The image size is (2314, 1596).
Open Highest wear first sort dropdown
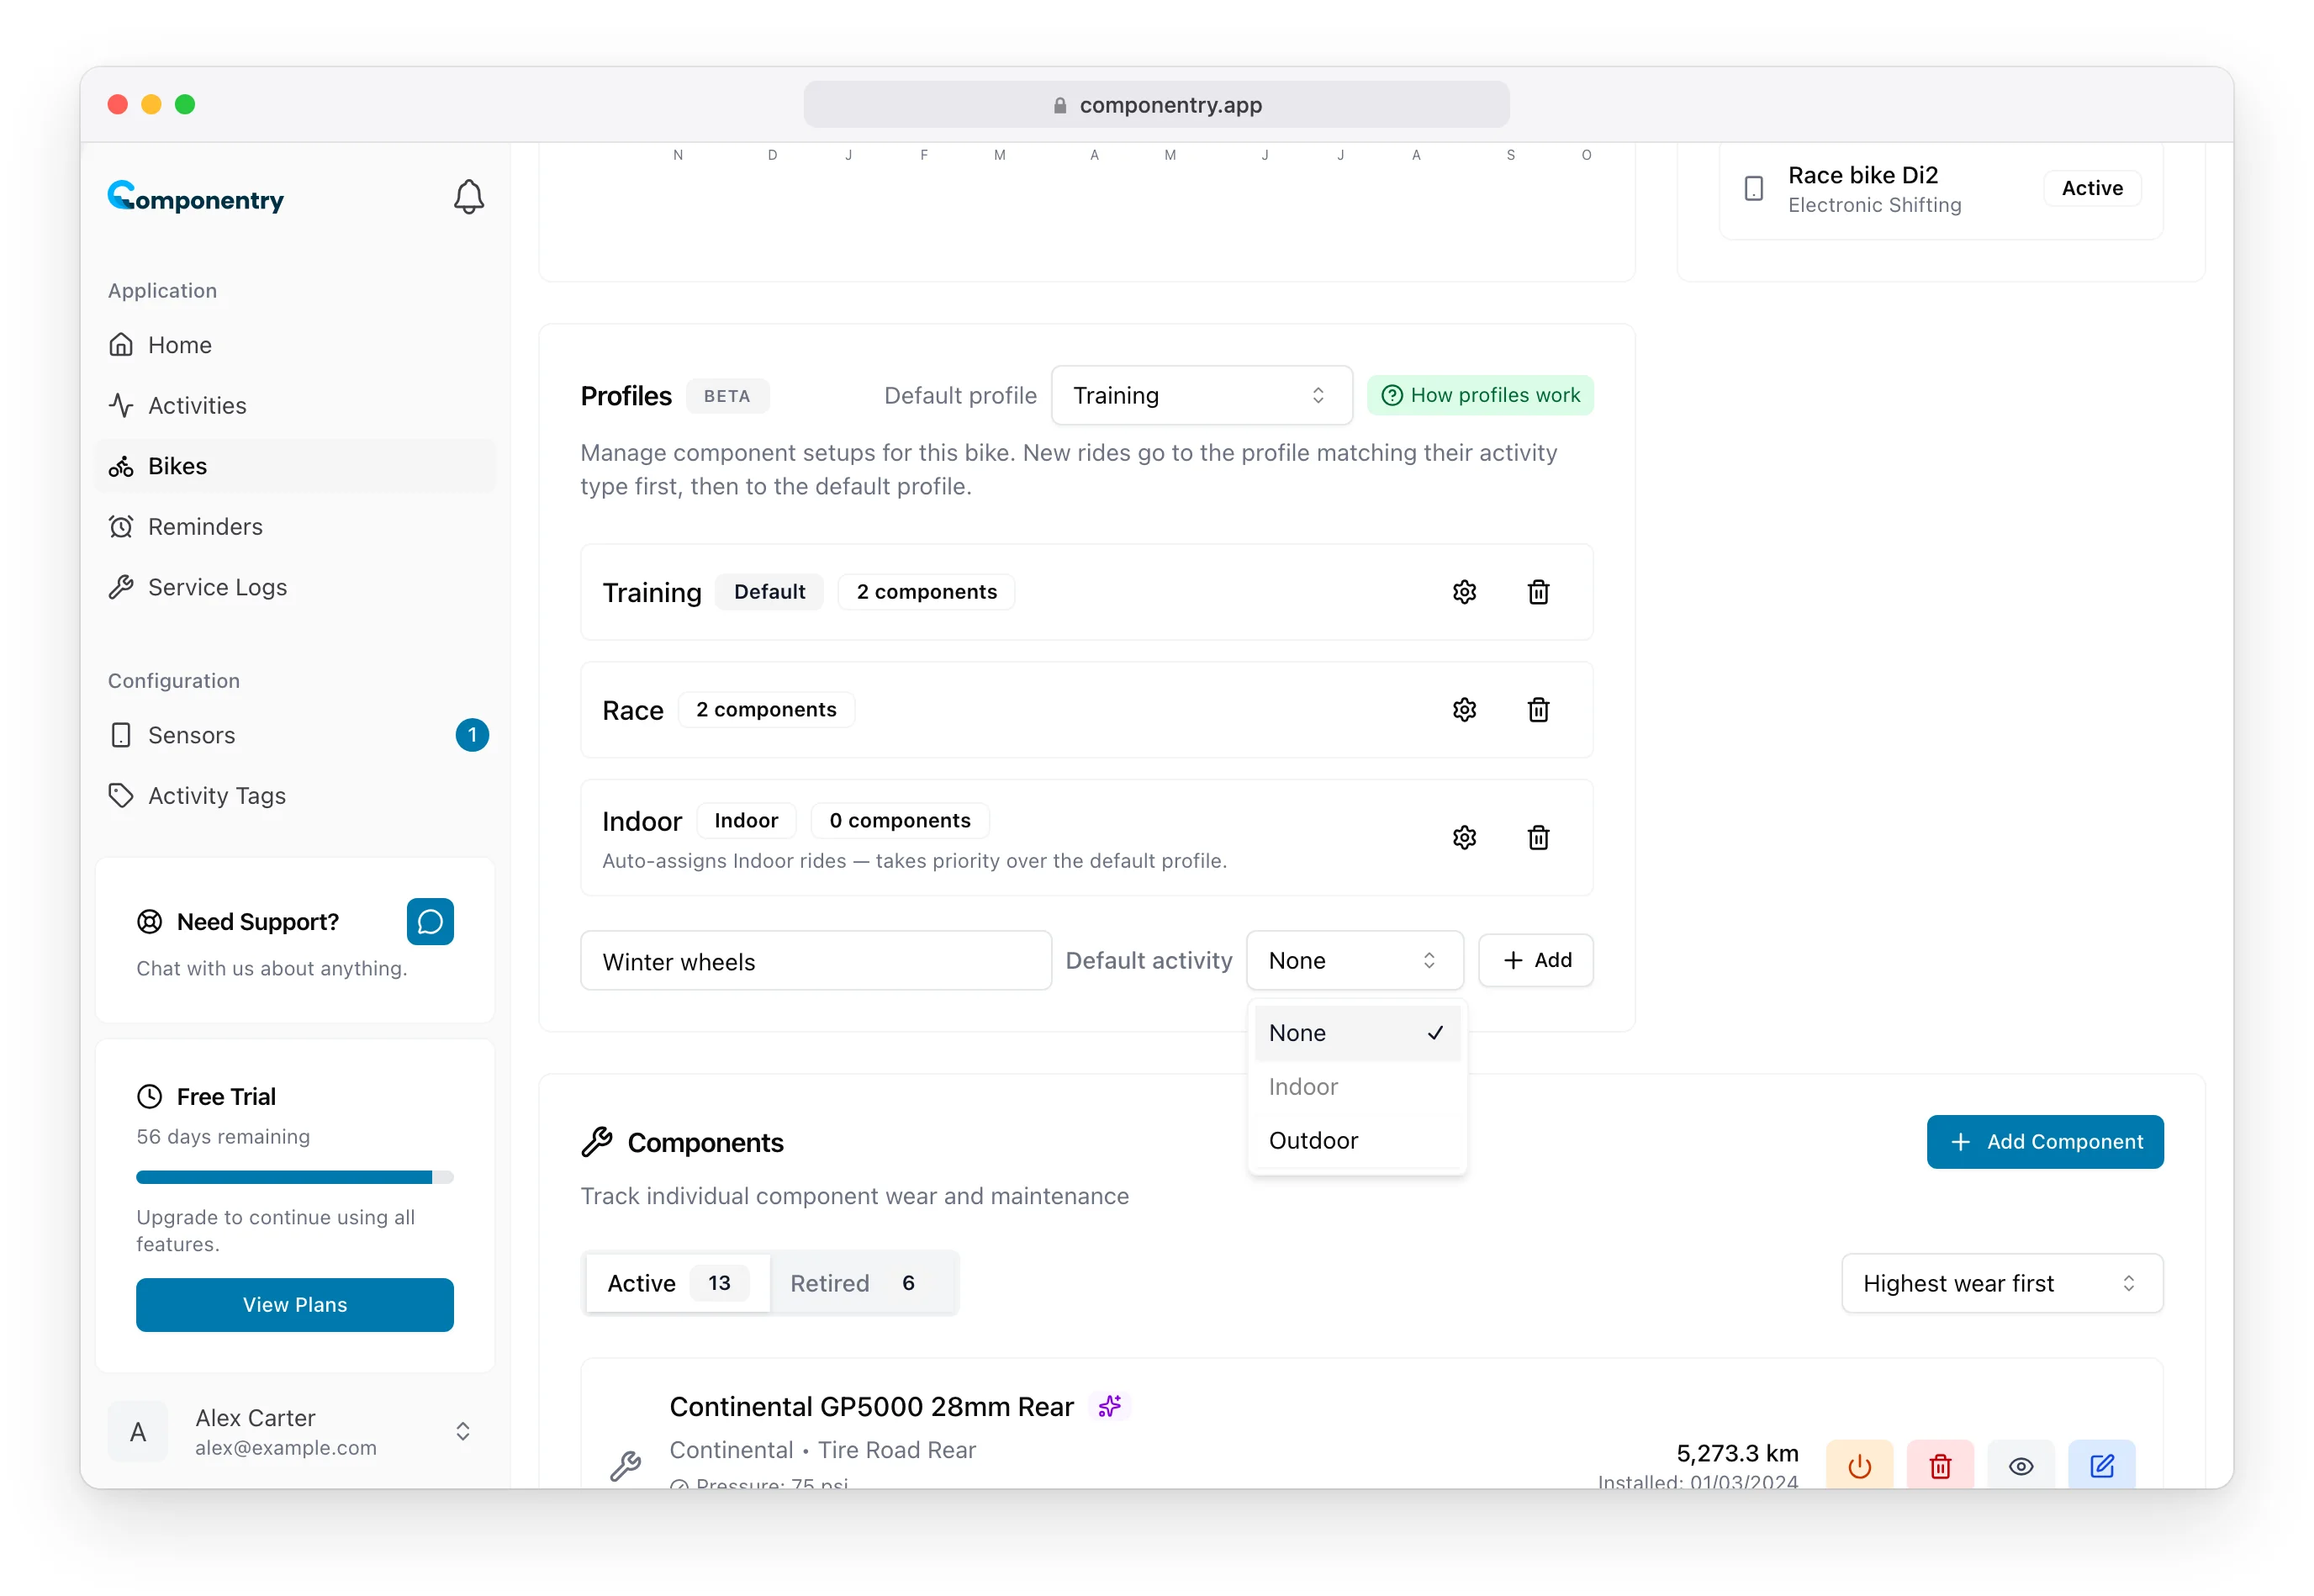click(x=2001, y=1283)
